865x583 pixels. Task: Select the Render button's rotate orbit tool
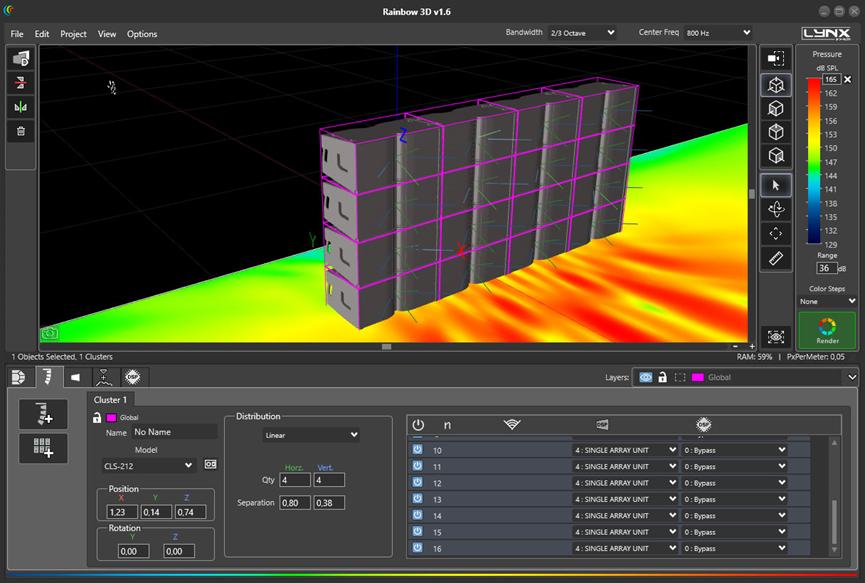(776, 209)
